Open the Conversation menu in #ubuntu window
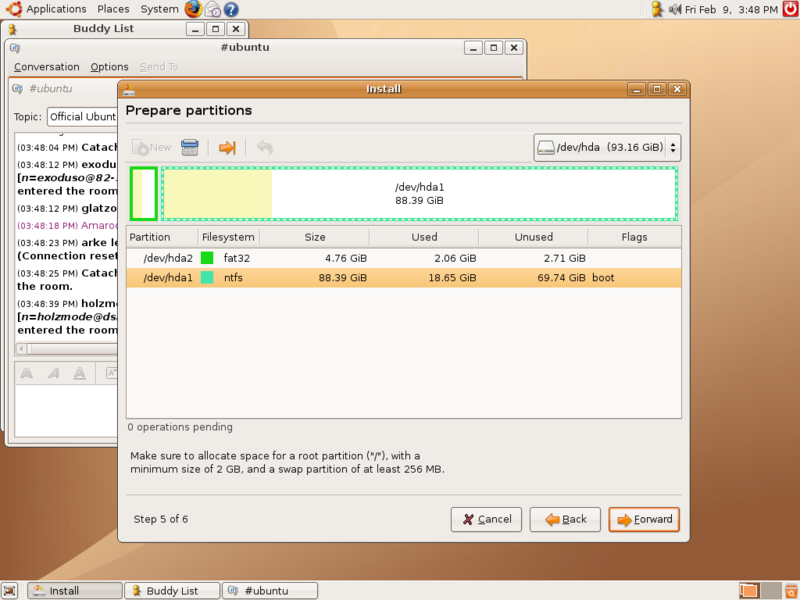The width and height of the screenshot is (800, 600). point(46,67)
